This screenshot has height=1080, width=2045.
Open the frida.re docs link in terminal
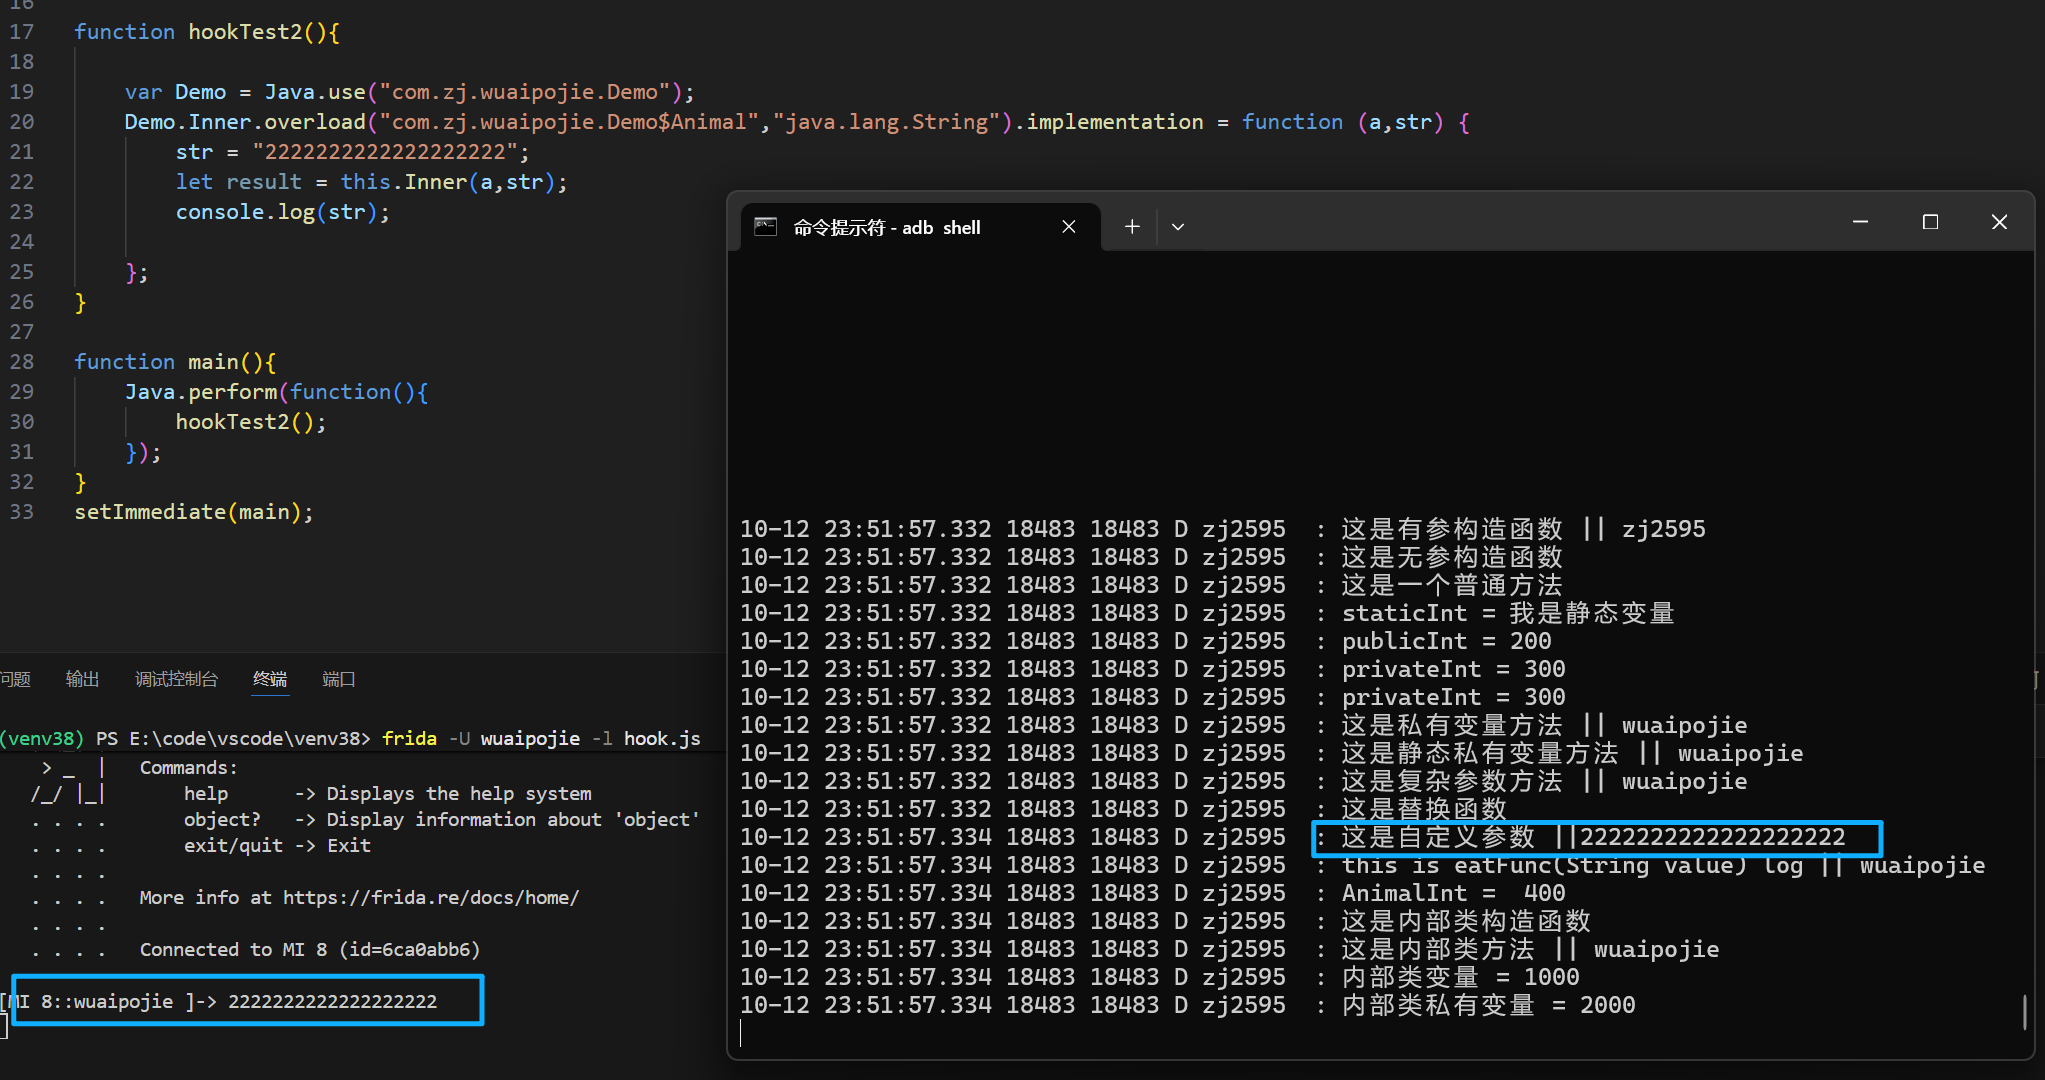(430, 898)
